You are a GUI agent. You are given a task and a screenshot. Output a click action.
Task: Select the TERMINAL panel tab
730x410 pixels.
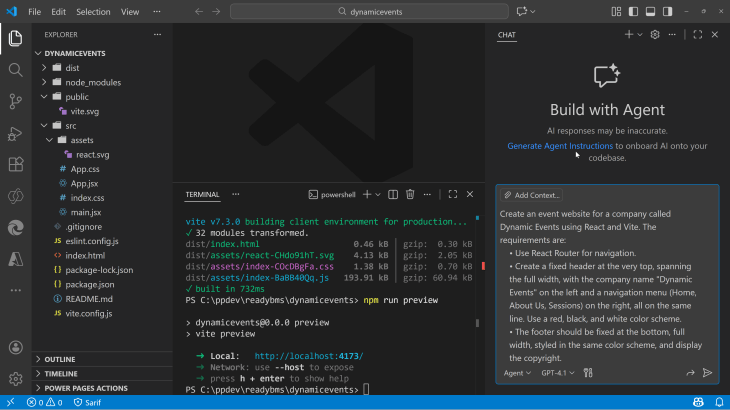point(202,195)
